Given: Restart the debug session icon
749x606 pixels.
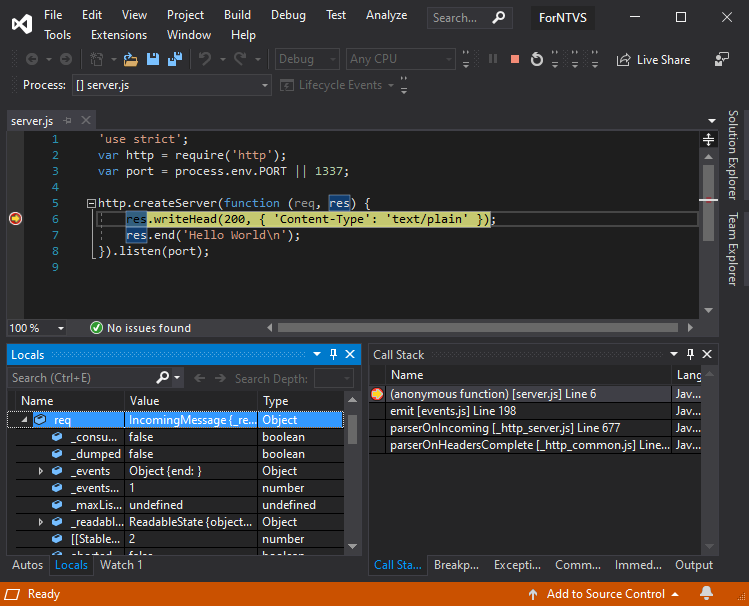Looking at the screenshot, I should (537, 59).
